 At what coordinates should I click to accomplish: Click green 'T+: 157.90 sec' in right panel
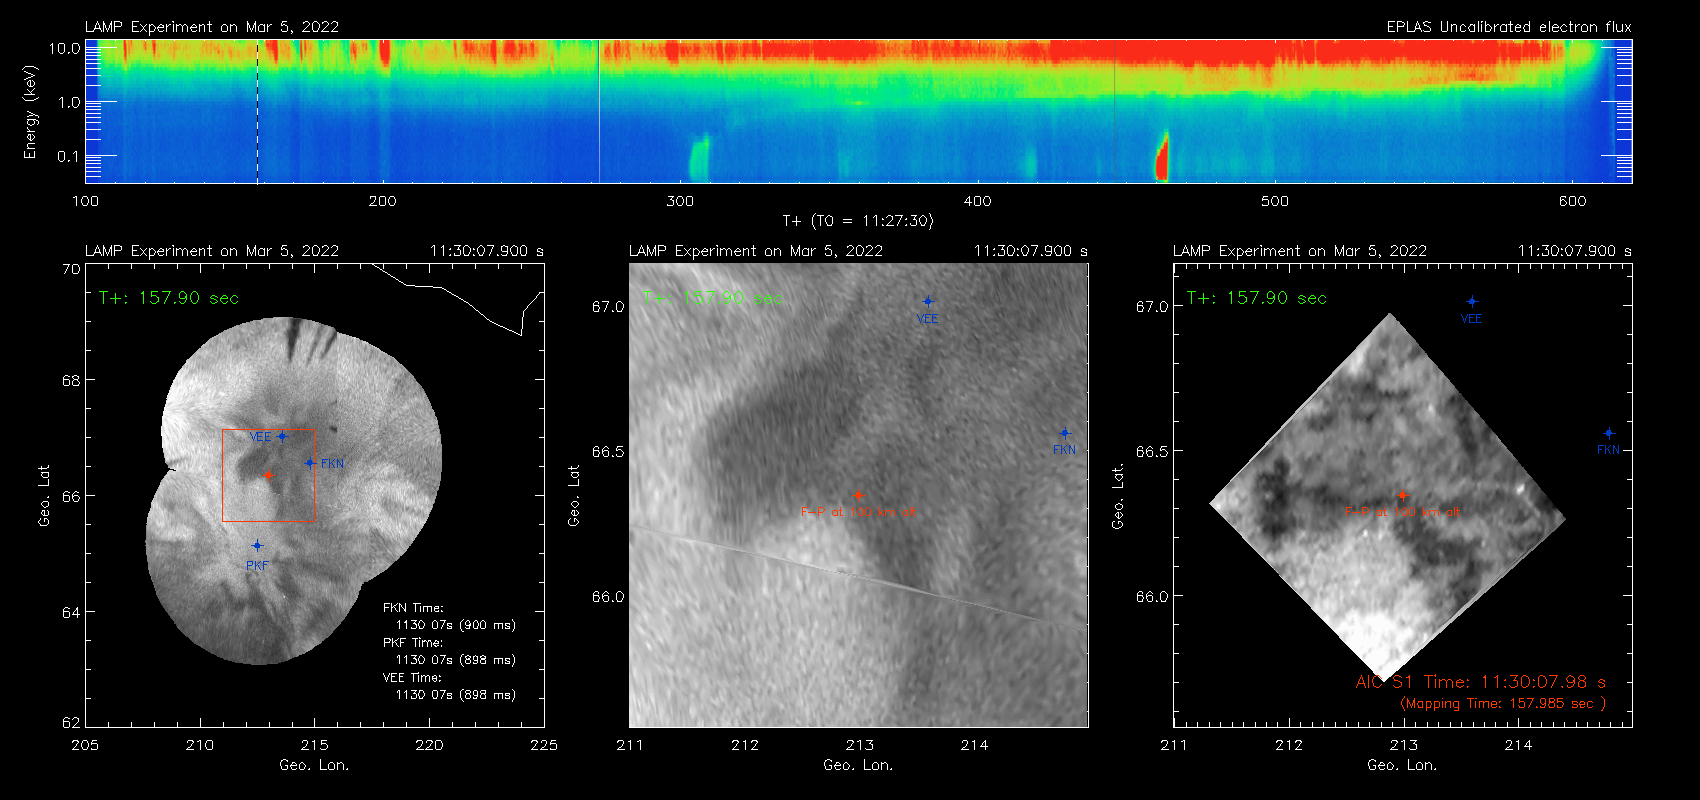click(x=1257, y=298)
